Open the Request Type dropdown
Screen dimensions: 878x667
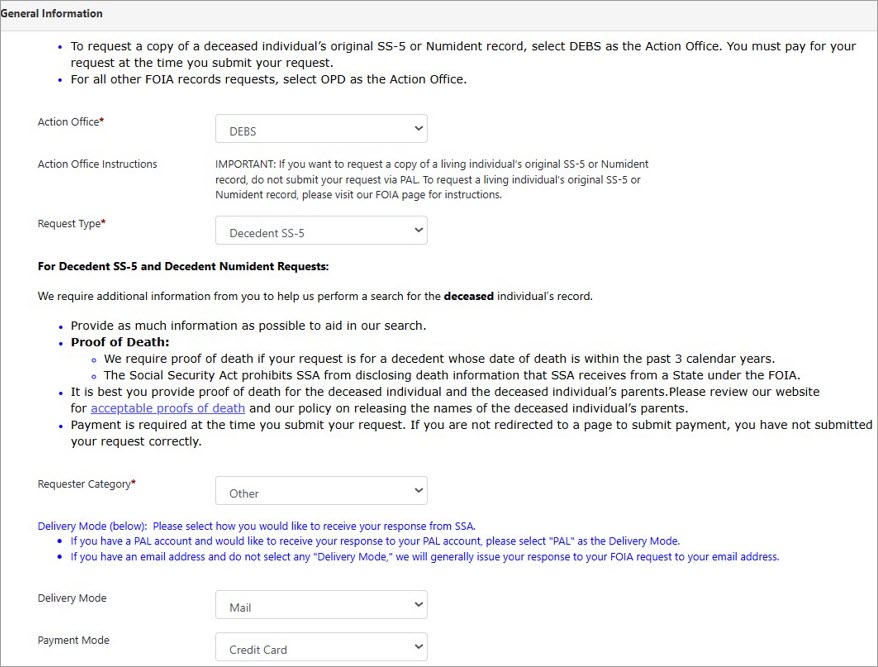(x=320, y=230)
